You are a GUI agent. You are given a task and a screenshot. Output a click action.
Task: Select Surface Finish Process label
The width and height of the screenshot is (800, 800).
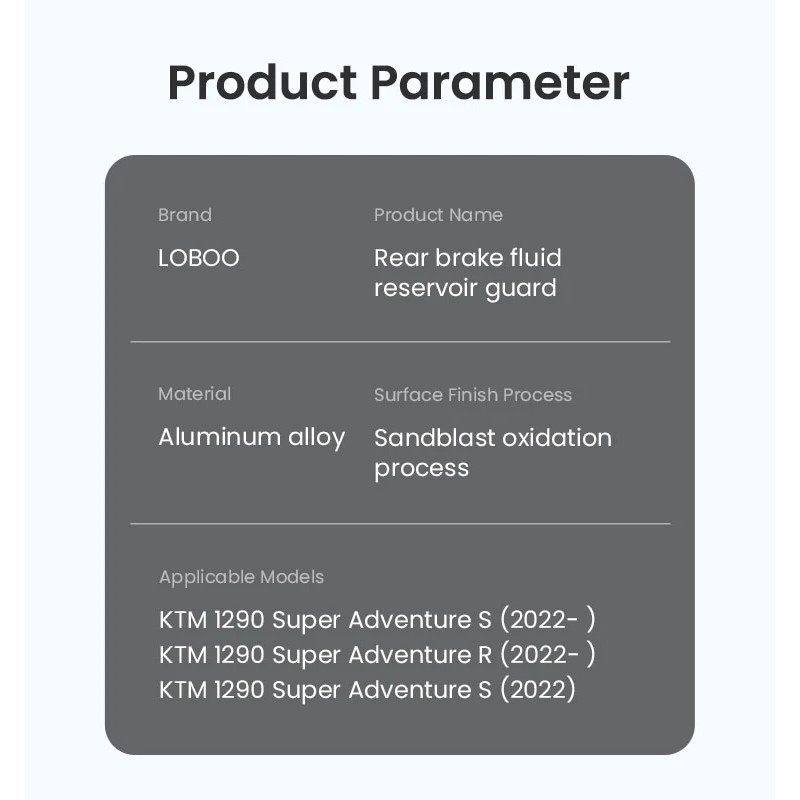pos(473,395)
